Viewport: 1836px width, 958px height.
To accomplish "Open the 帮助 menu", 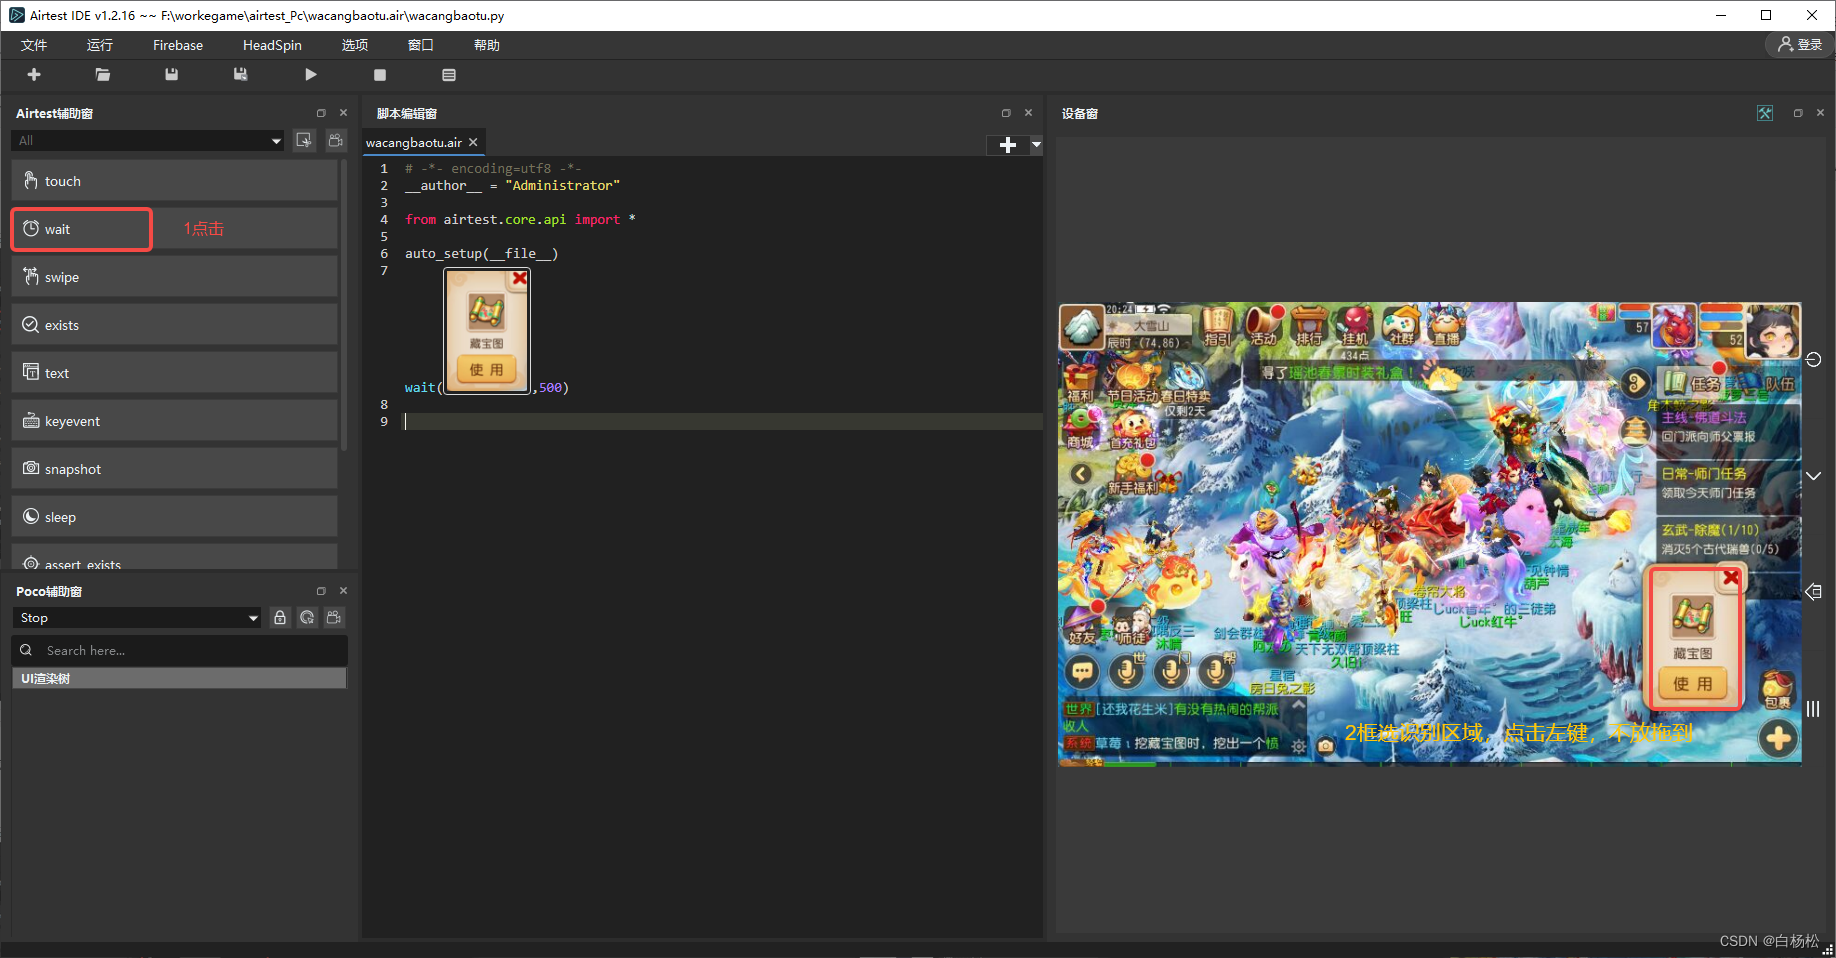I will click(487, 45).
